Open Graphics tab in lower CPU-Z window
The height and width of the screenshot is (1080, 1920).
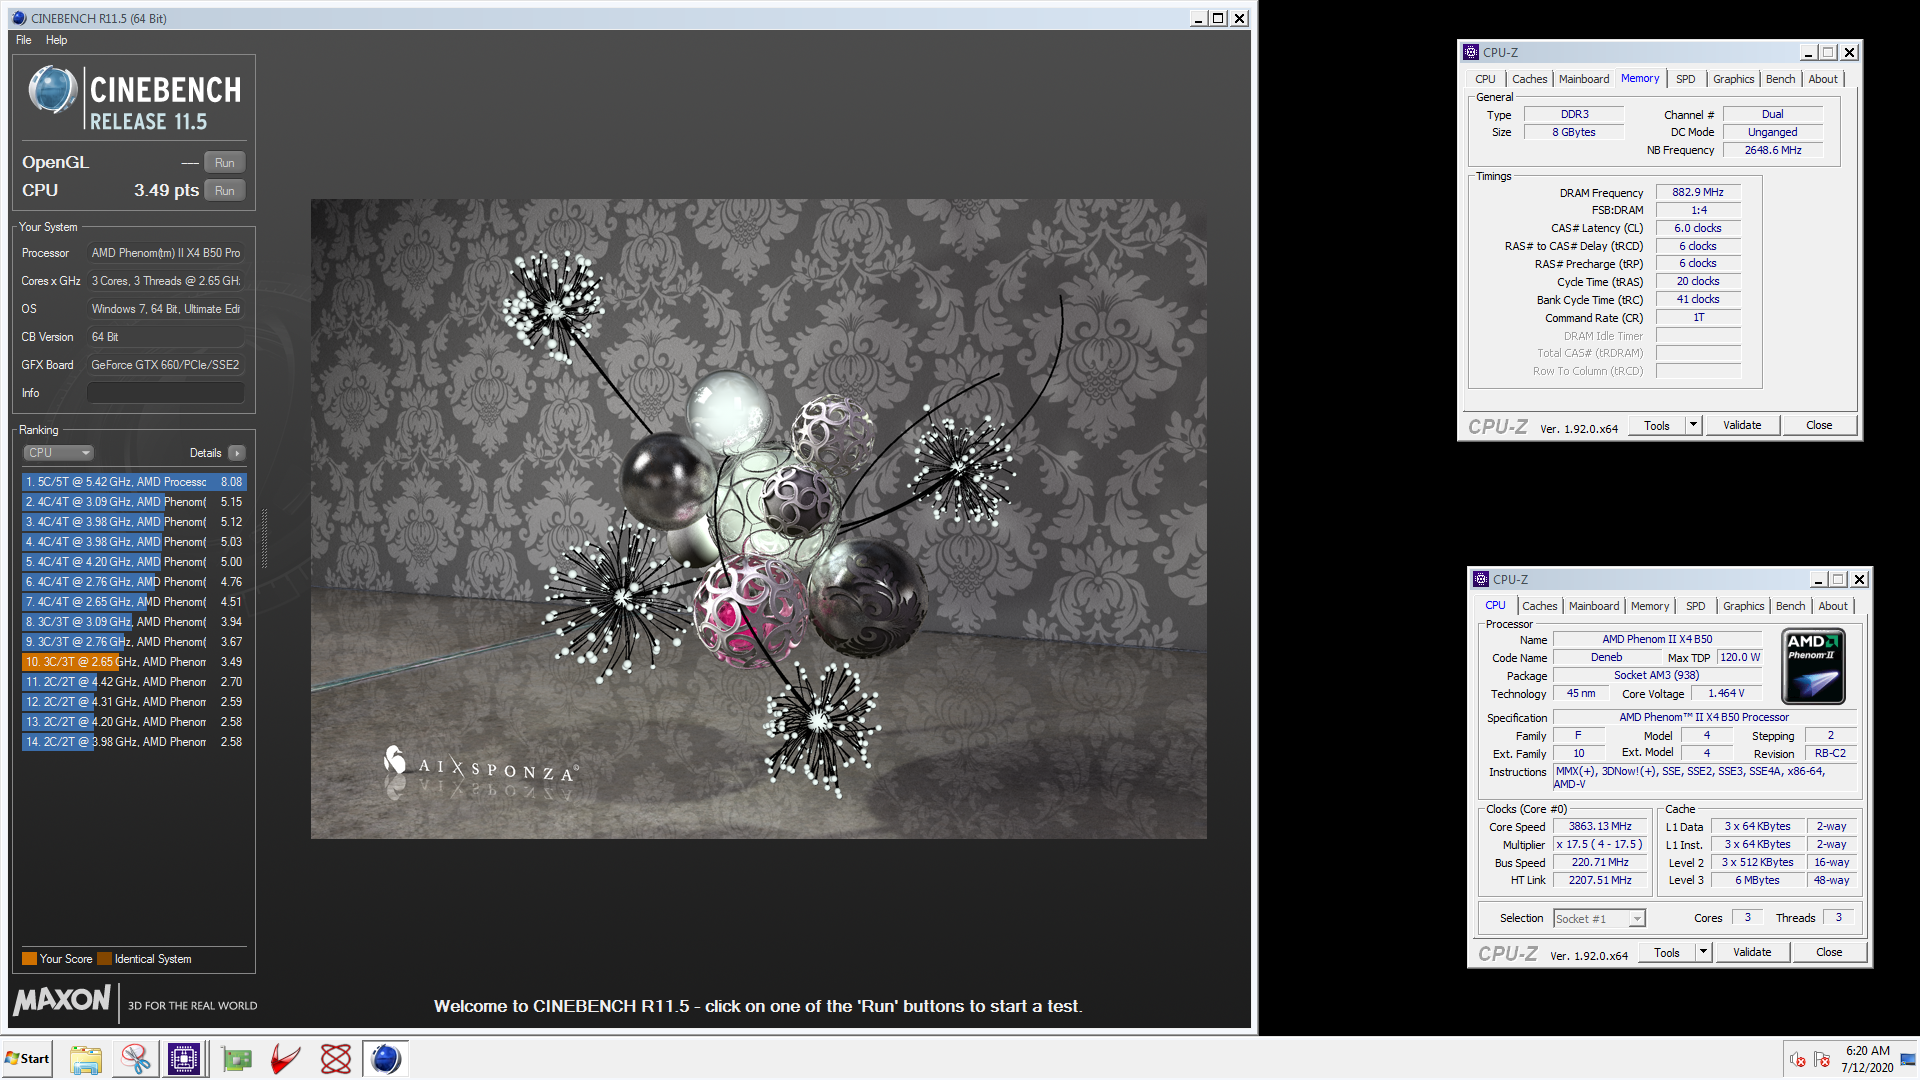[1743, 606]
